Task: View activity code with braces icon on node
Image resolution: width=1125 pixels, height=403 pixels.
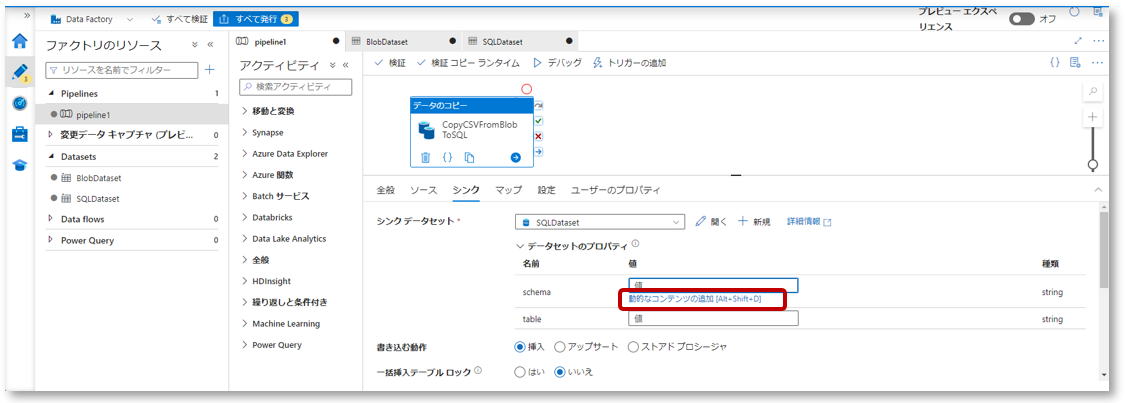Action: [x=447, y=157]
